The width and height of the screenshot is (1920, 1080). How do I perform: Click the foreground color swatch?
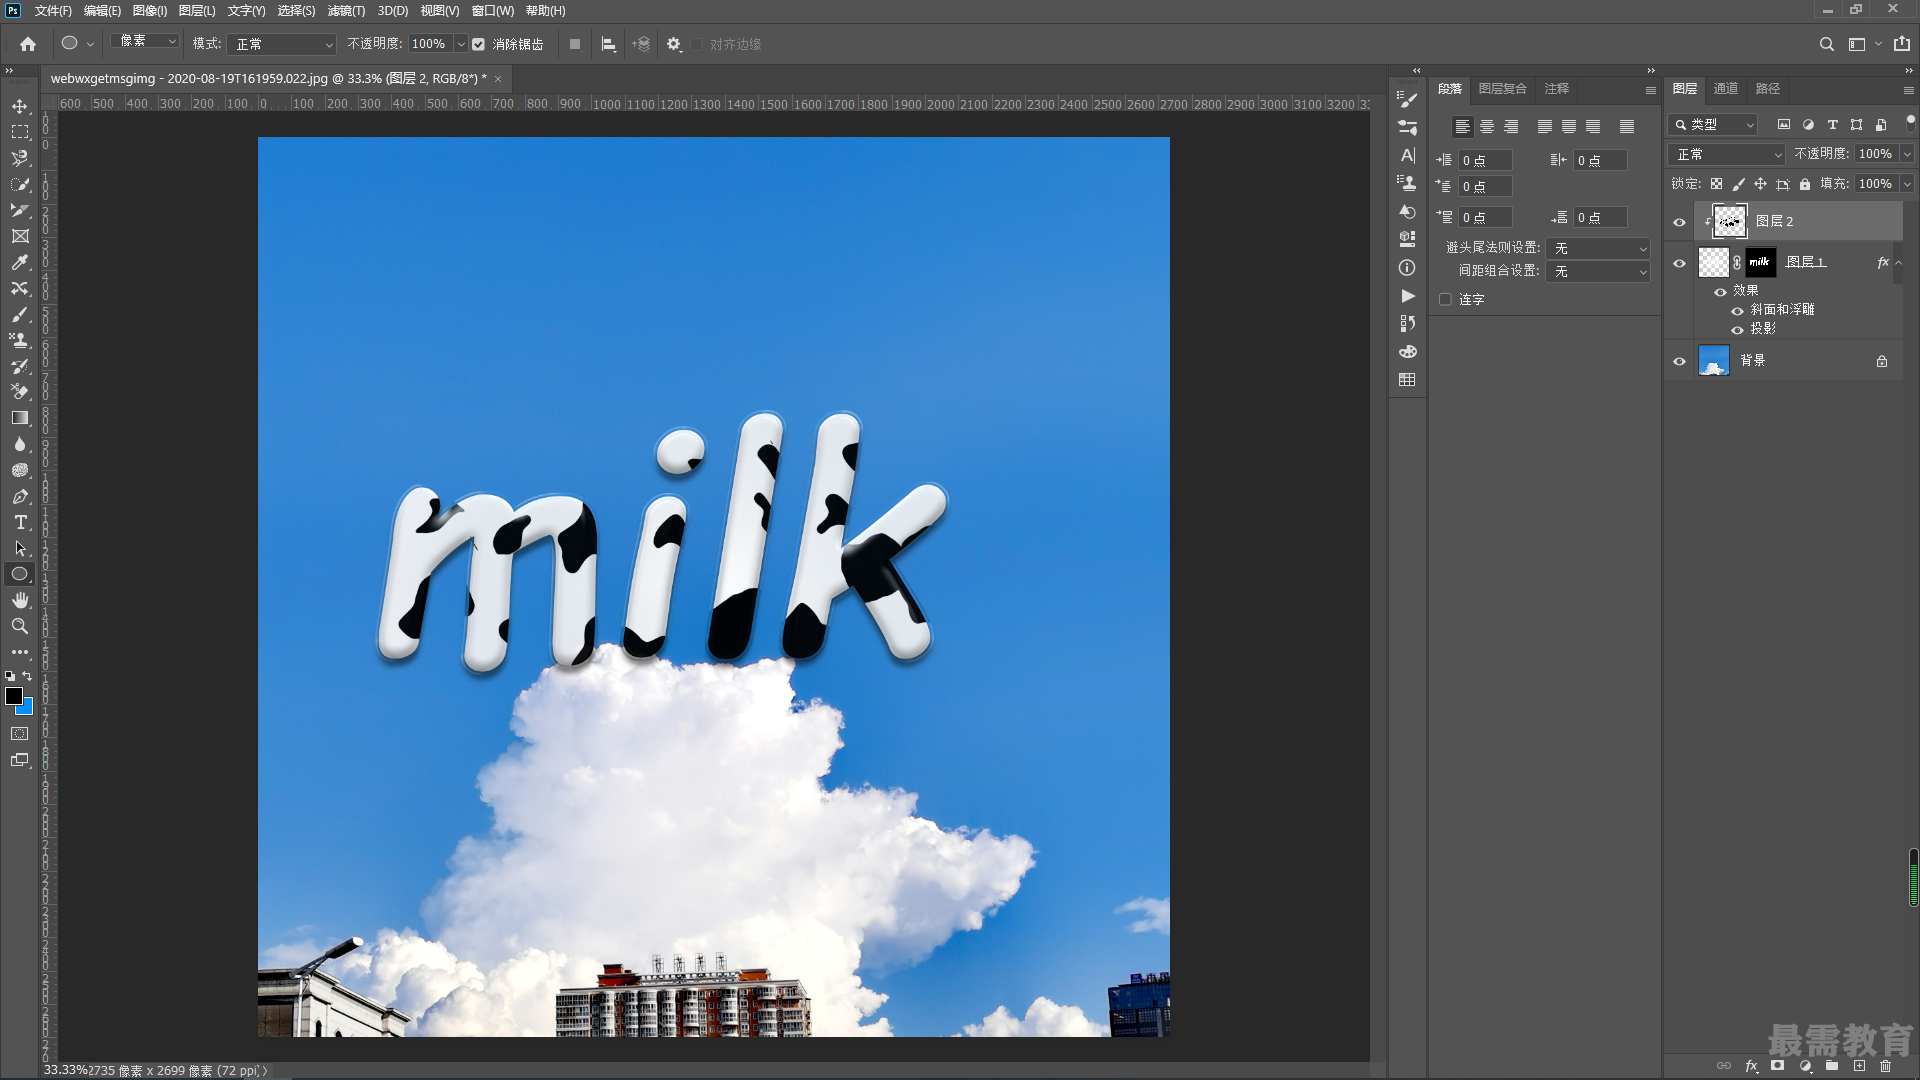[13, 696]
